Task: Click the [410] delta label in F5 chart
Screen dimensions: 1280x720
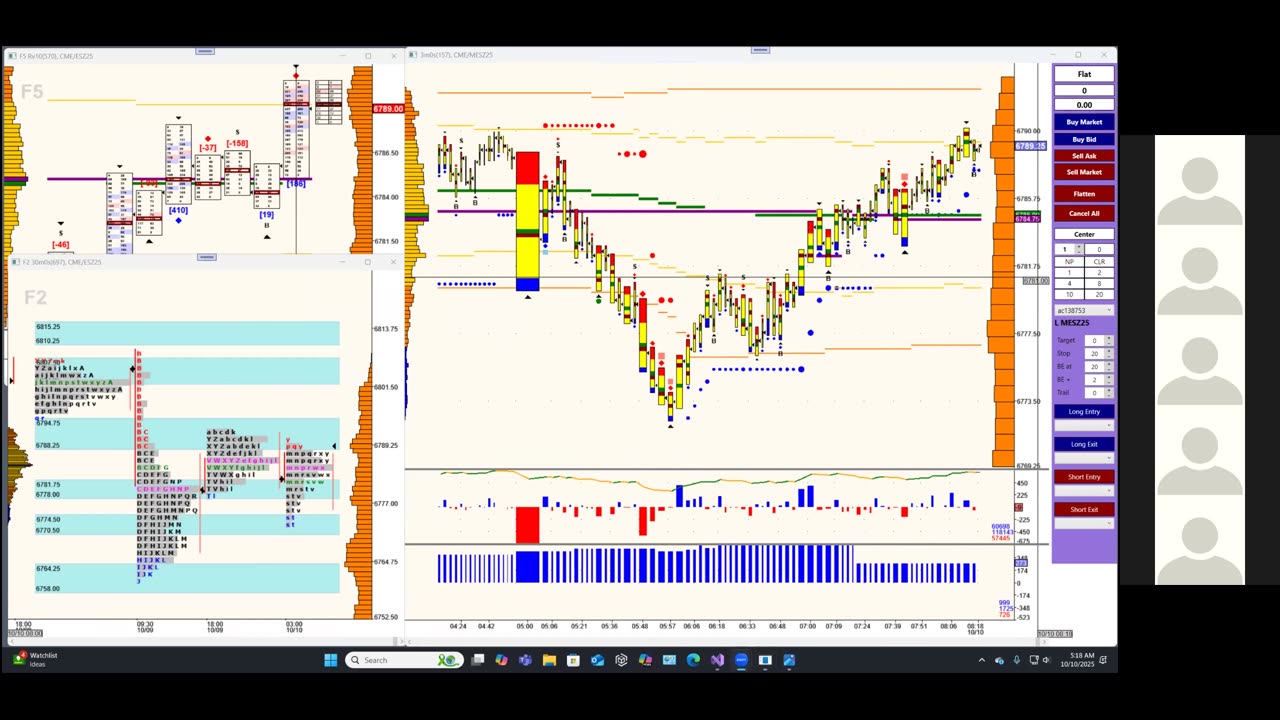Action: 178,211
